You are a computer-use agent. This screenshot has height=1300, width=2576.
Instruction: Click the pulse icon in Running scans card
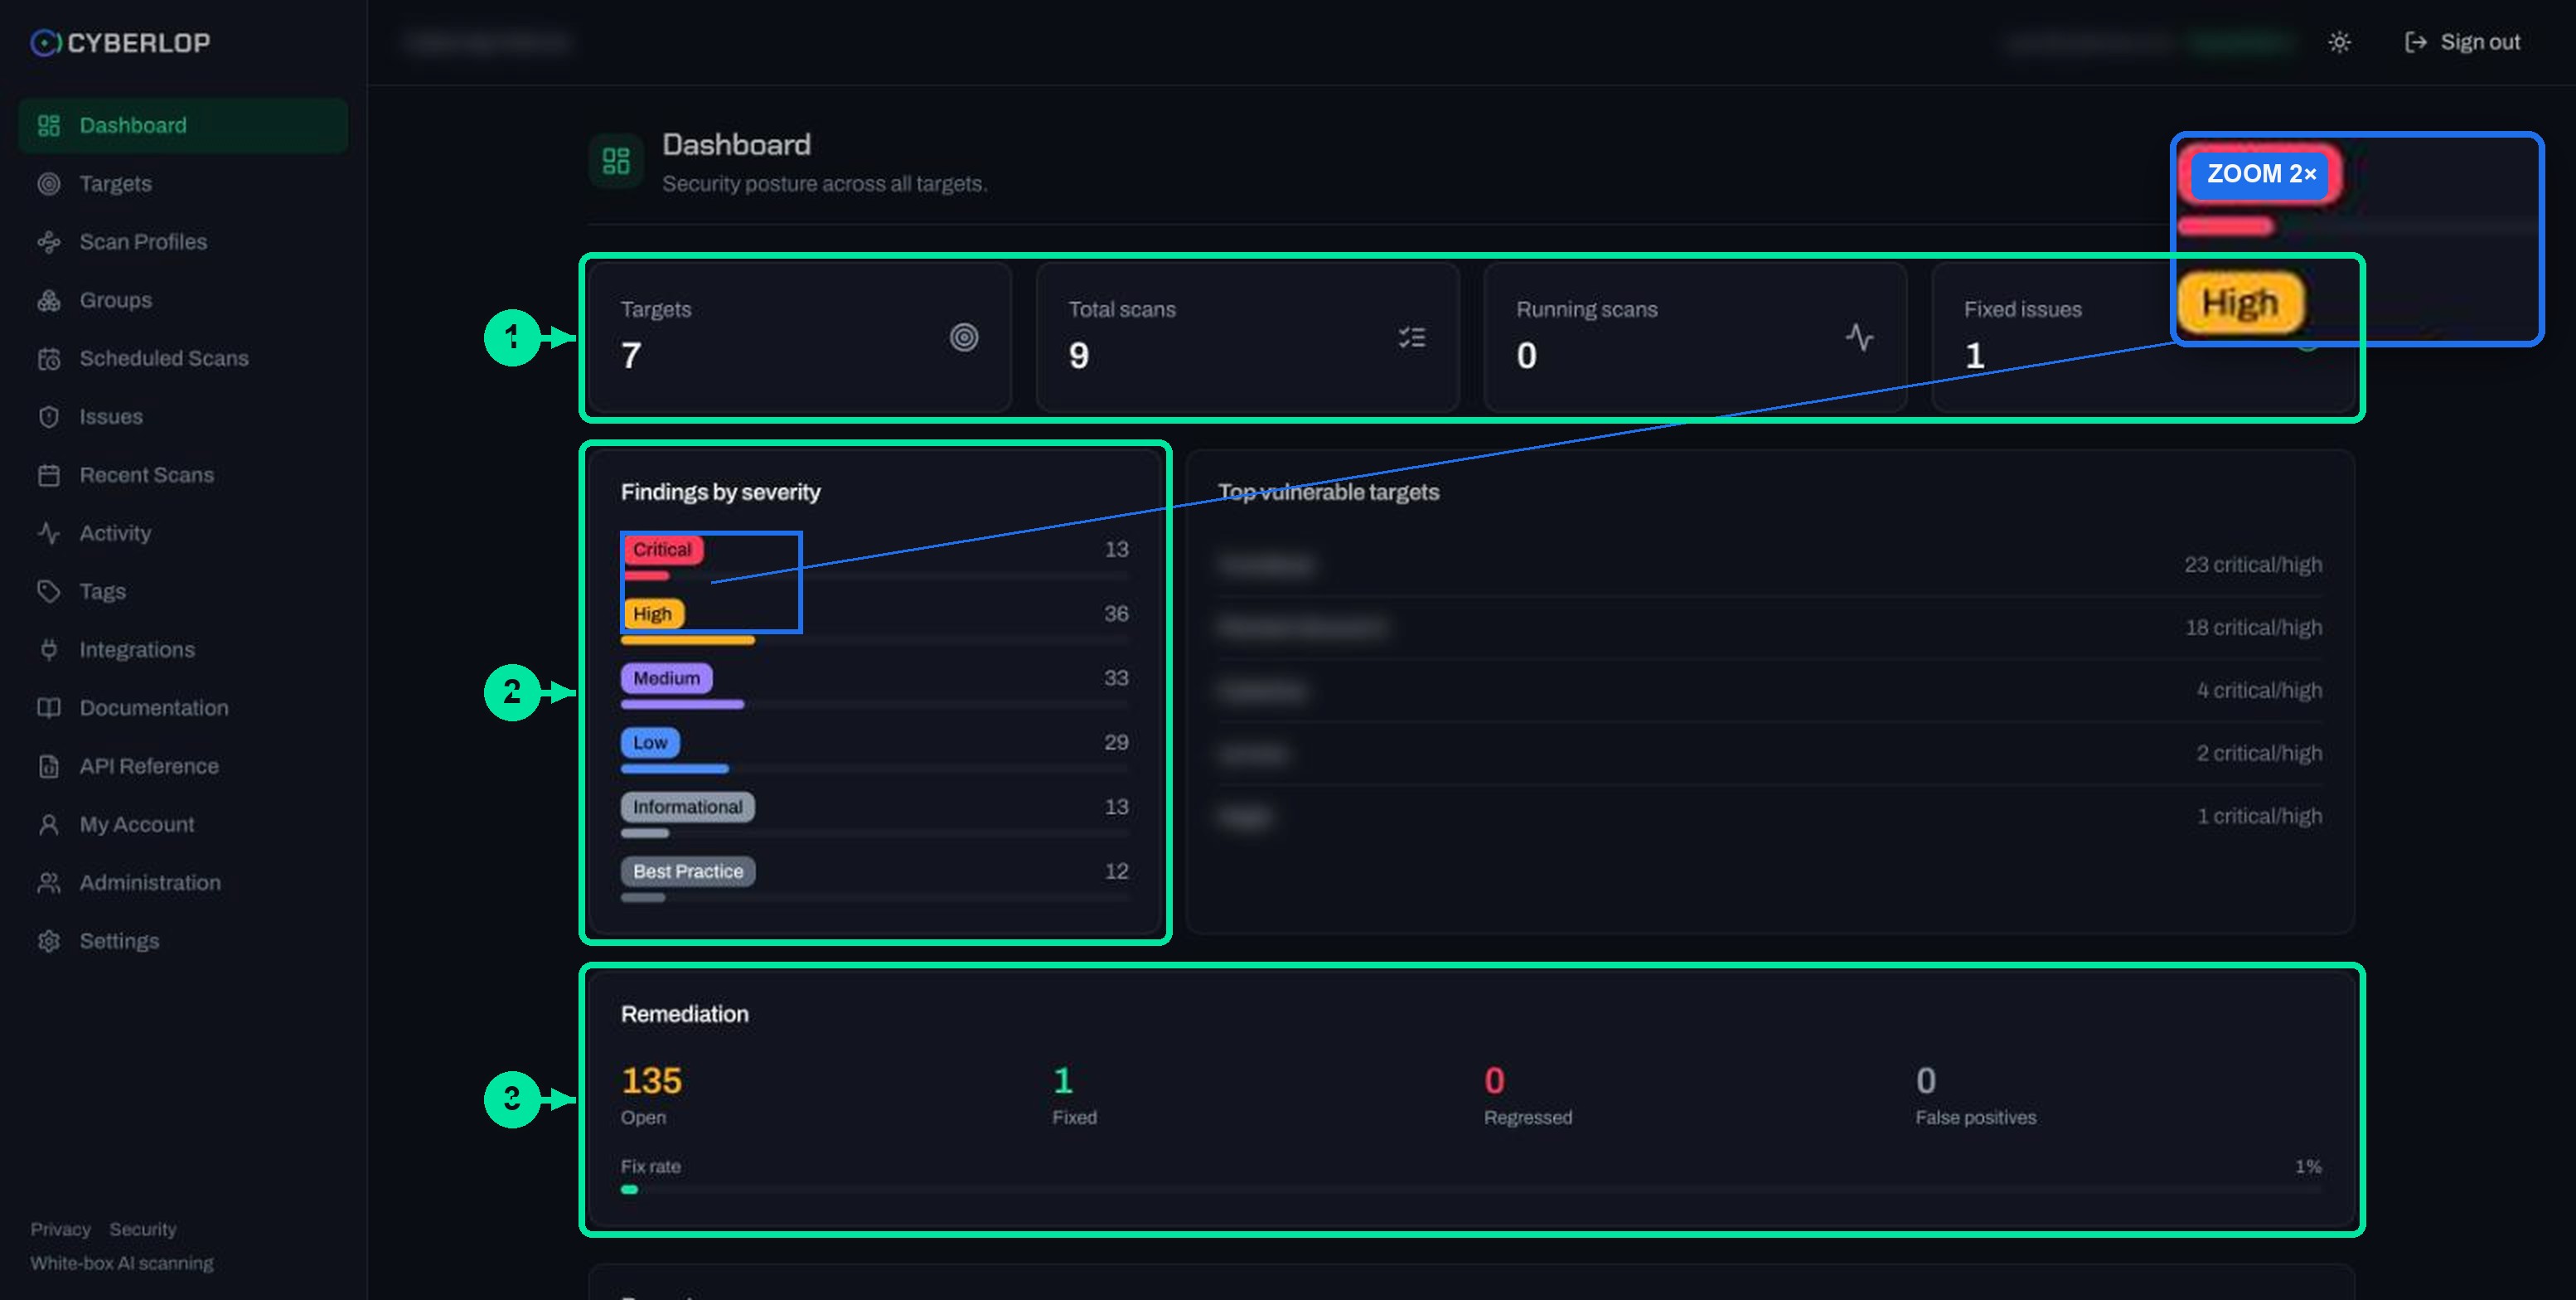pyautogui.click(x=1860, y=337)
